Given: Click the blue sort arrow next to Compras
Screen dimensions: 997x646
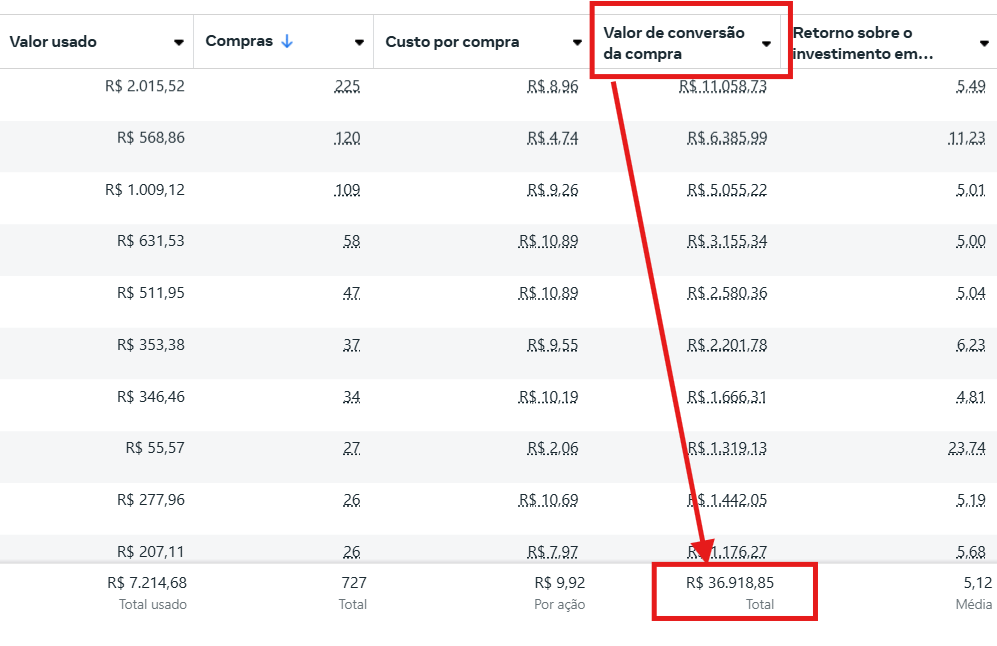Looking at the screenshot, I should click(x=287, y=41).
